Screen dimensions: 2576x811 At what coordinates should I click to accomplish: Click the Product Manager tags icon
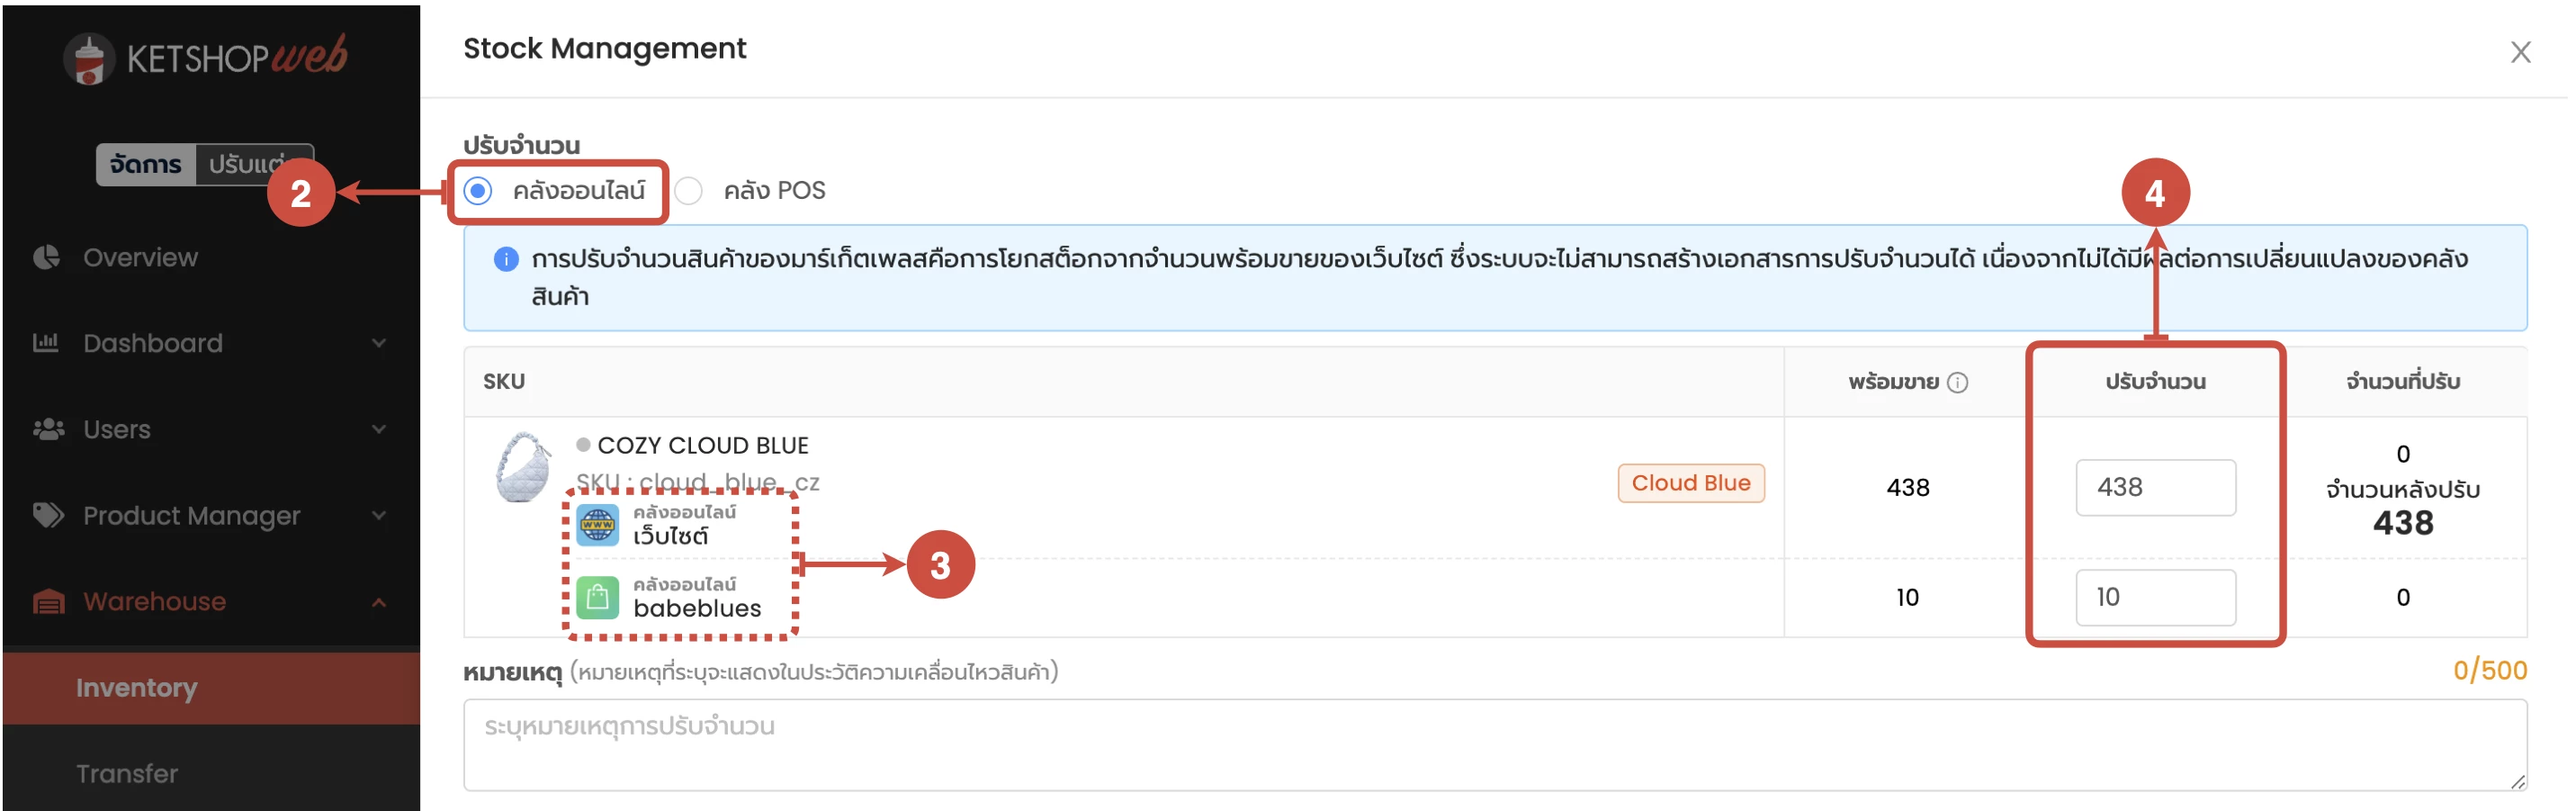click(48, 515)
